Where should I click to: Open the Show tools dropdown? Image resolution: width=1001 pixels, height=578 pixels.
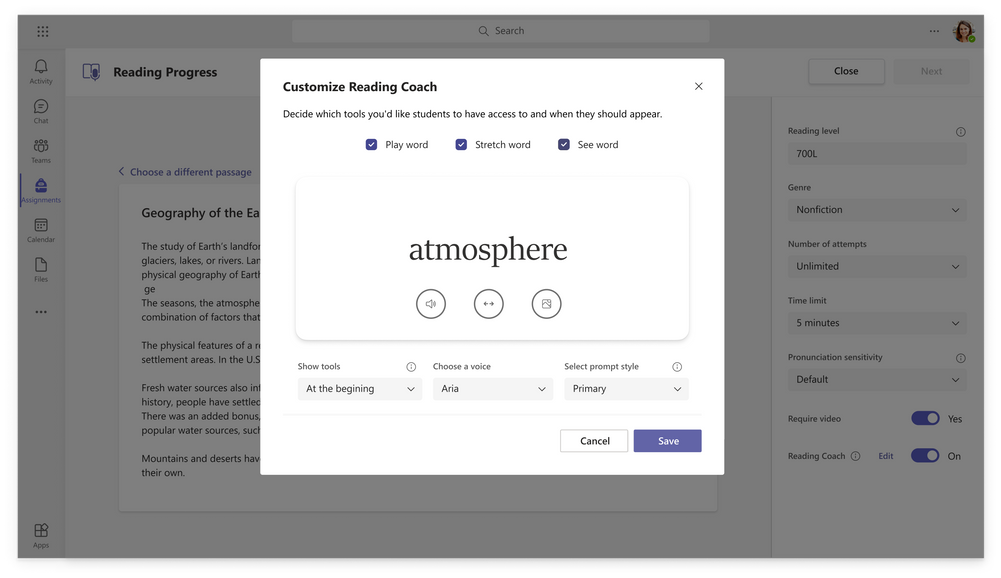coord(359,389)
